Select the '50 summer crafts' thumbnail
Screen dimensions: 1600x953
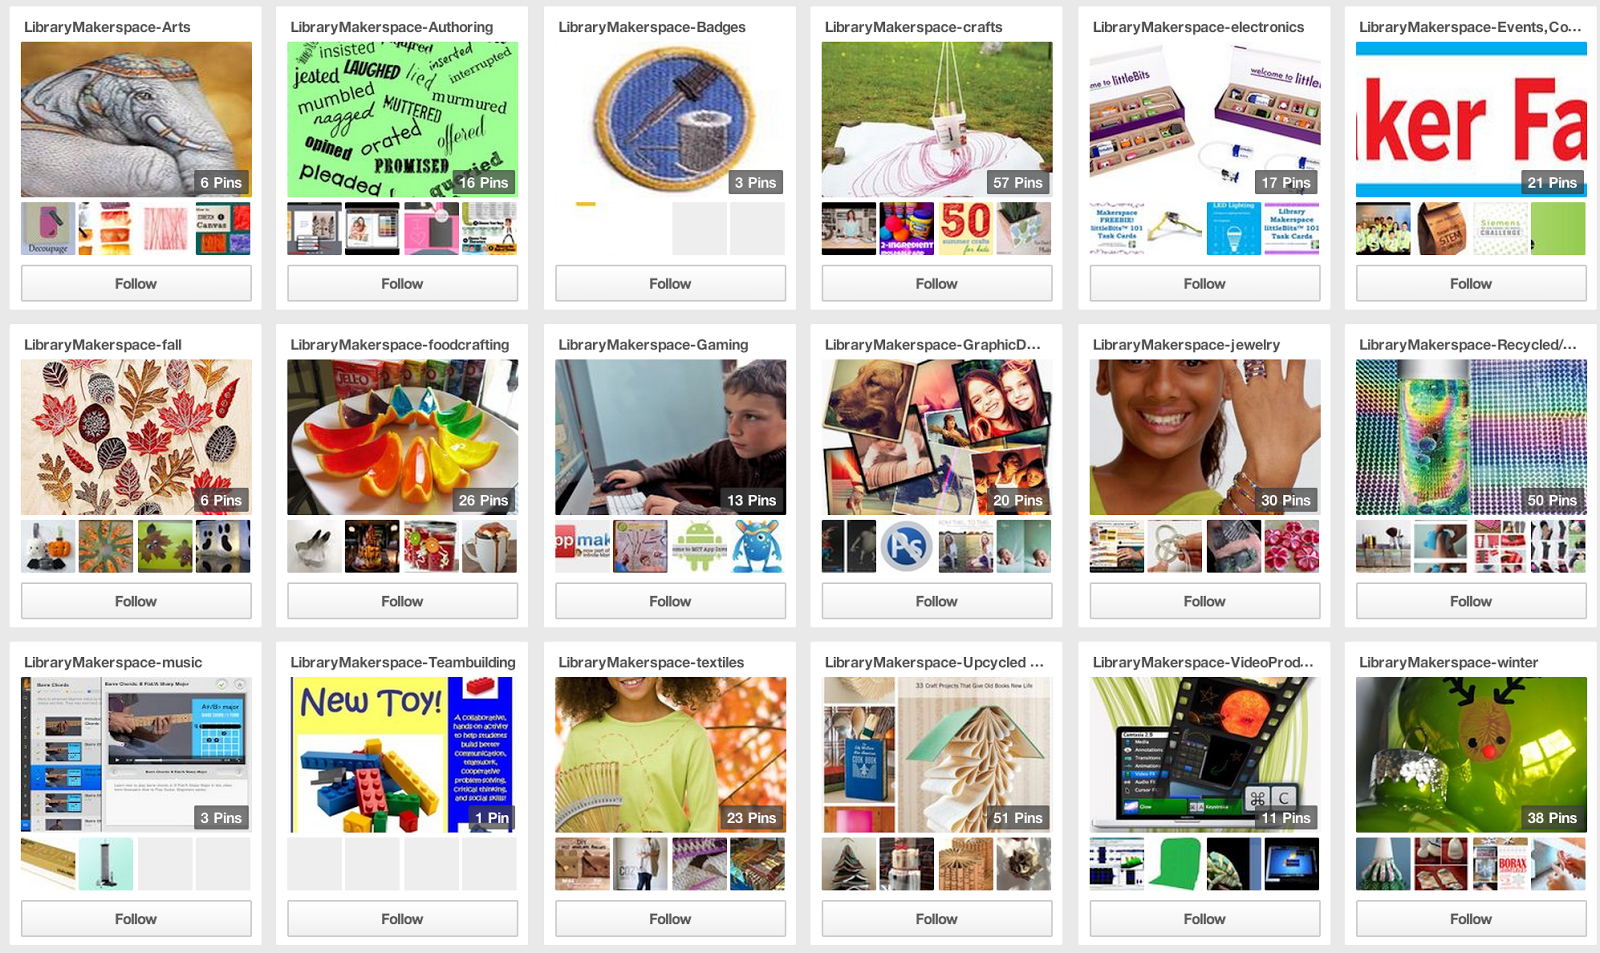pyautogui.click(x=964, y=229)
